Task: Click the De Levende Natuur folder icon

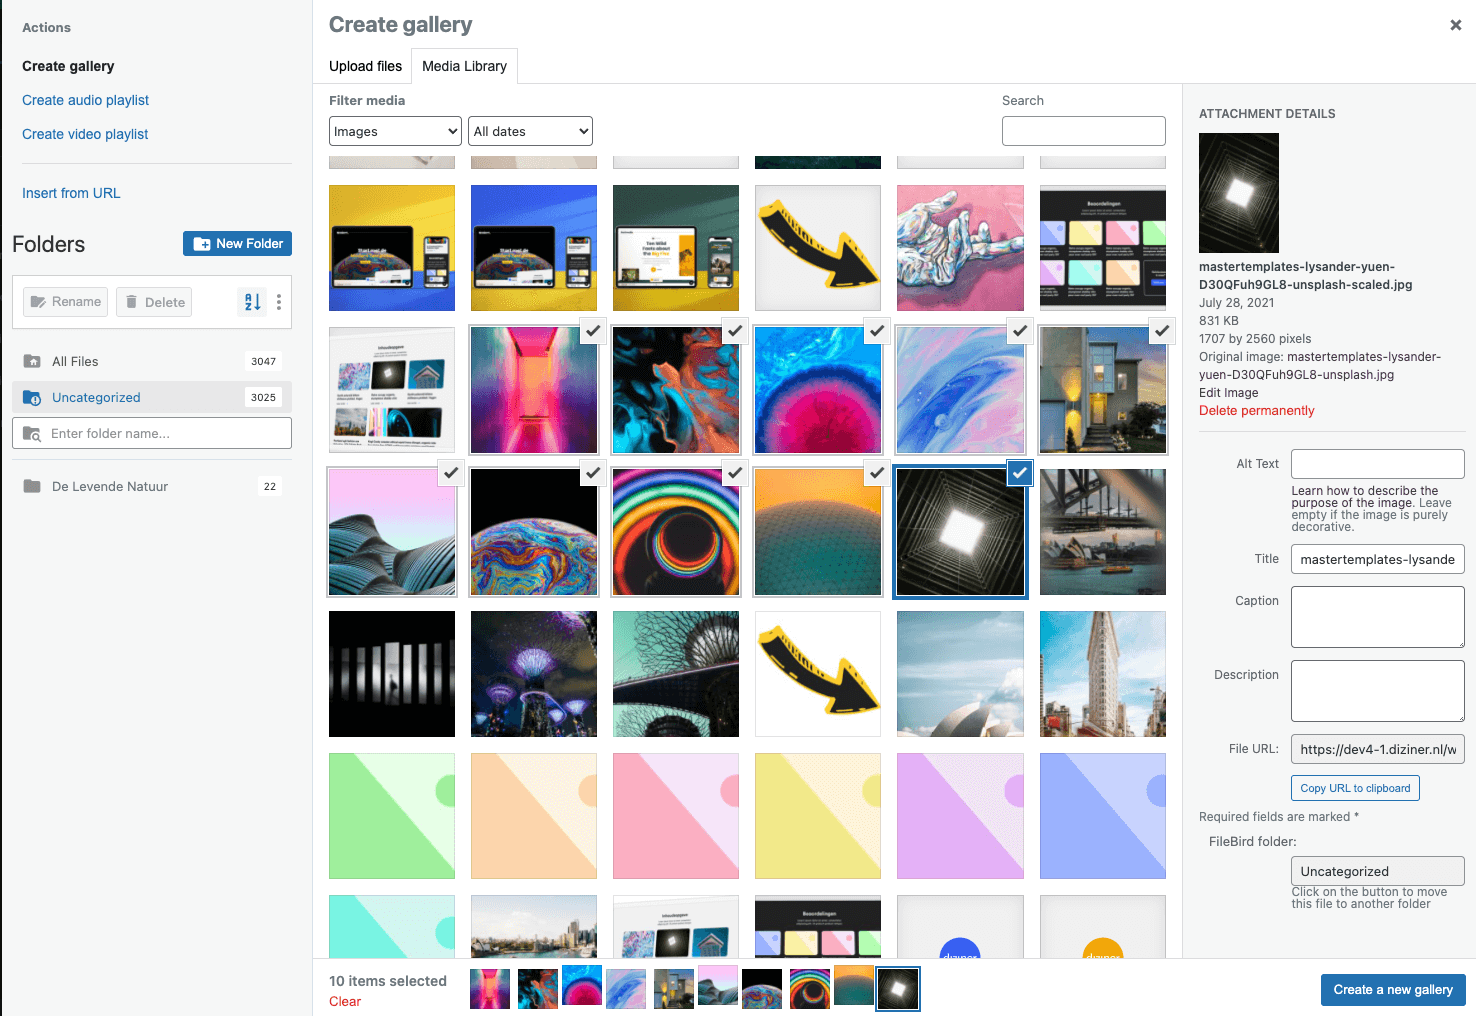Action: pos(31,486)
